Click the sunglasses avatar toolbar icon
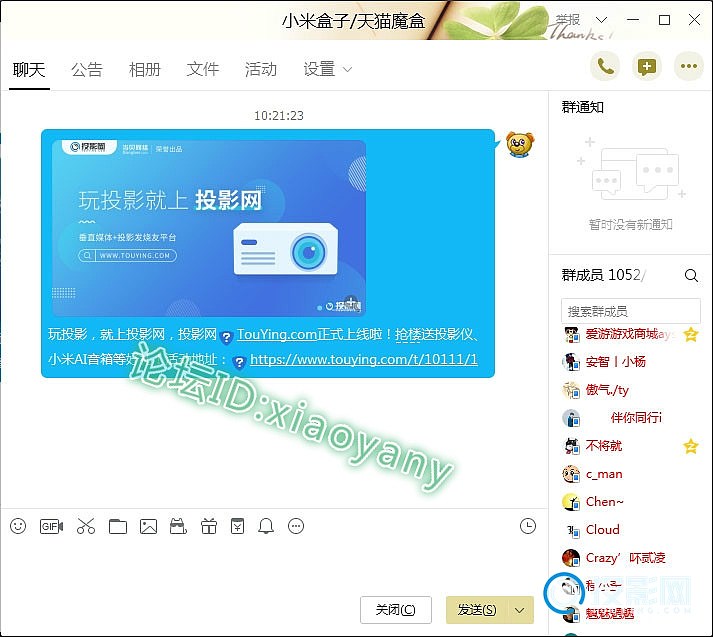Screen dimensions: 713x637 pos(178,527)
